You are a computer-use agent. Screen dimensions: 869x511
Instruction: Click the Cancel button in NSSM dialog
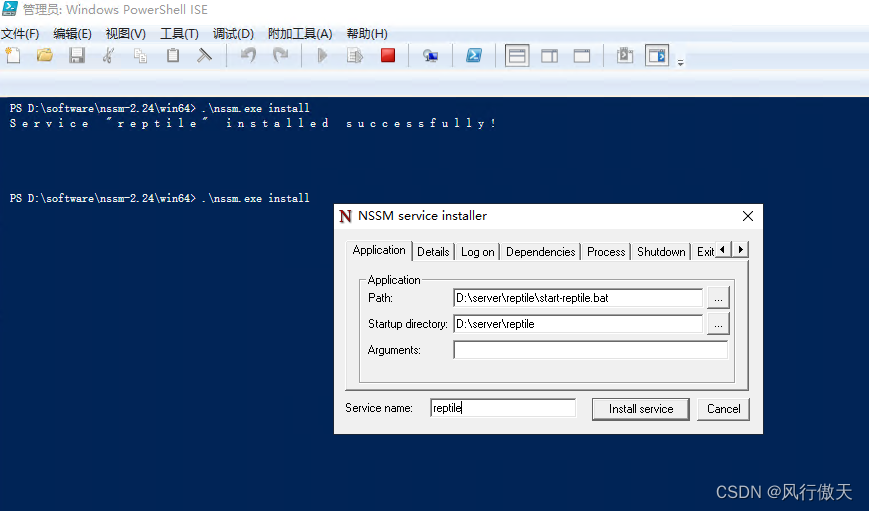coord(723,409)
